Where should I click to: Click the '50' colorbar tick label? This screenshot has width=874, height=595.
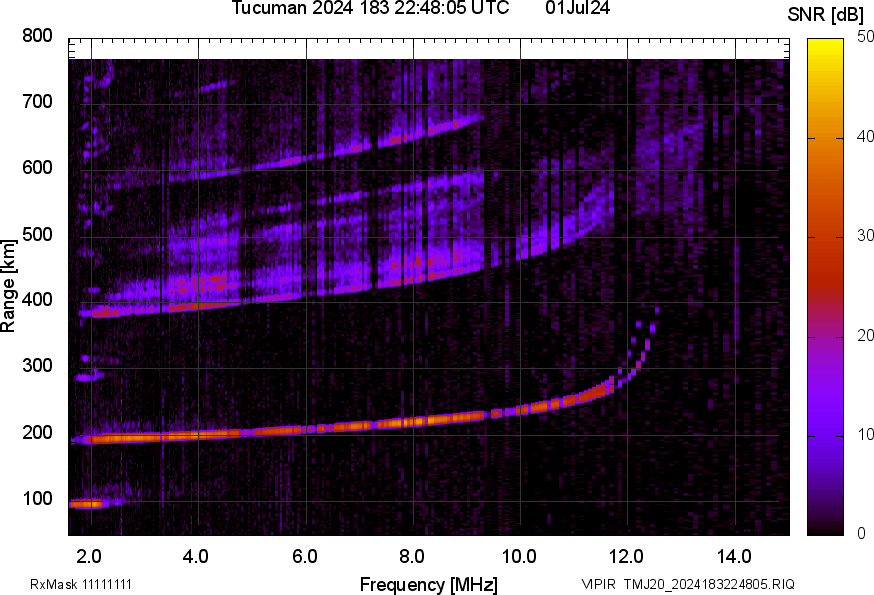coord(865,37)
